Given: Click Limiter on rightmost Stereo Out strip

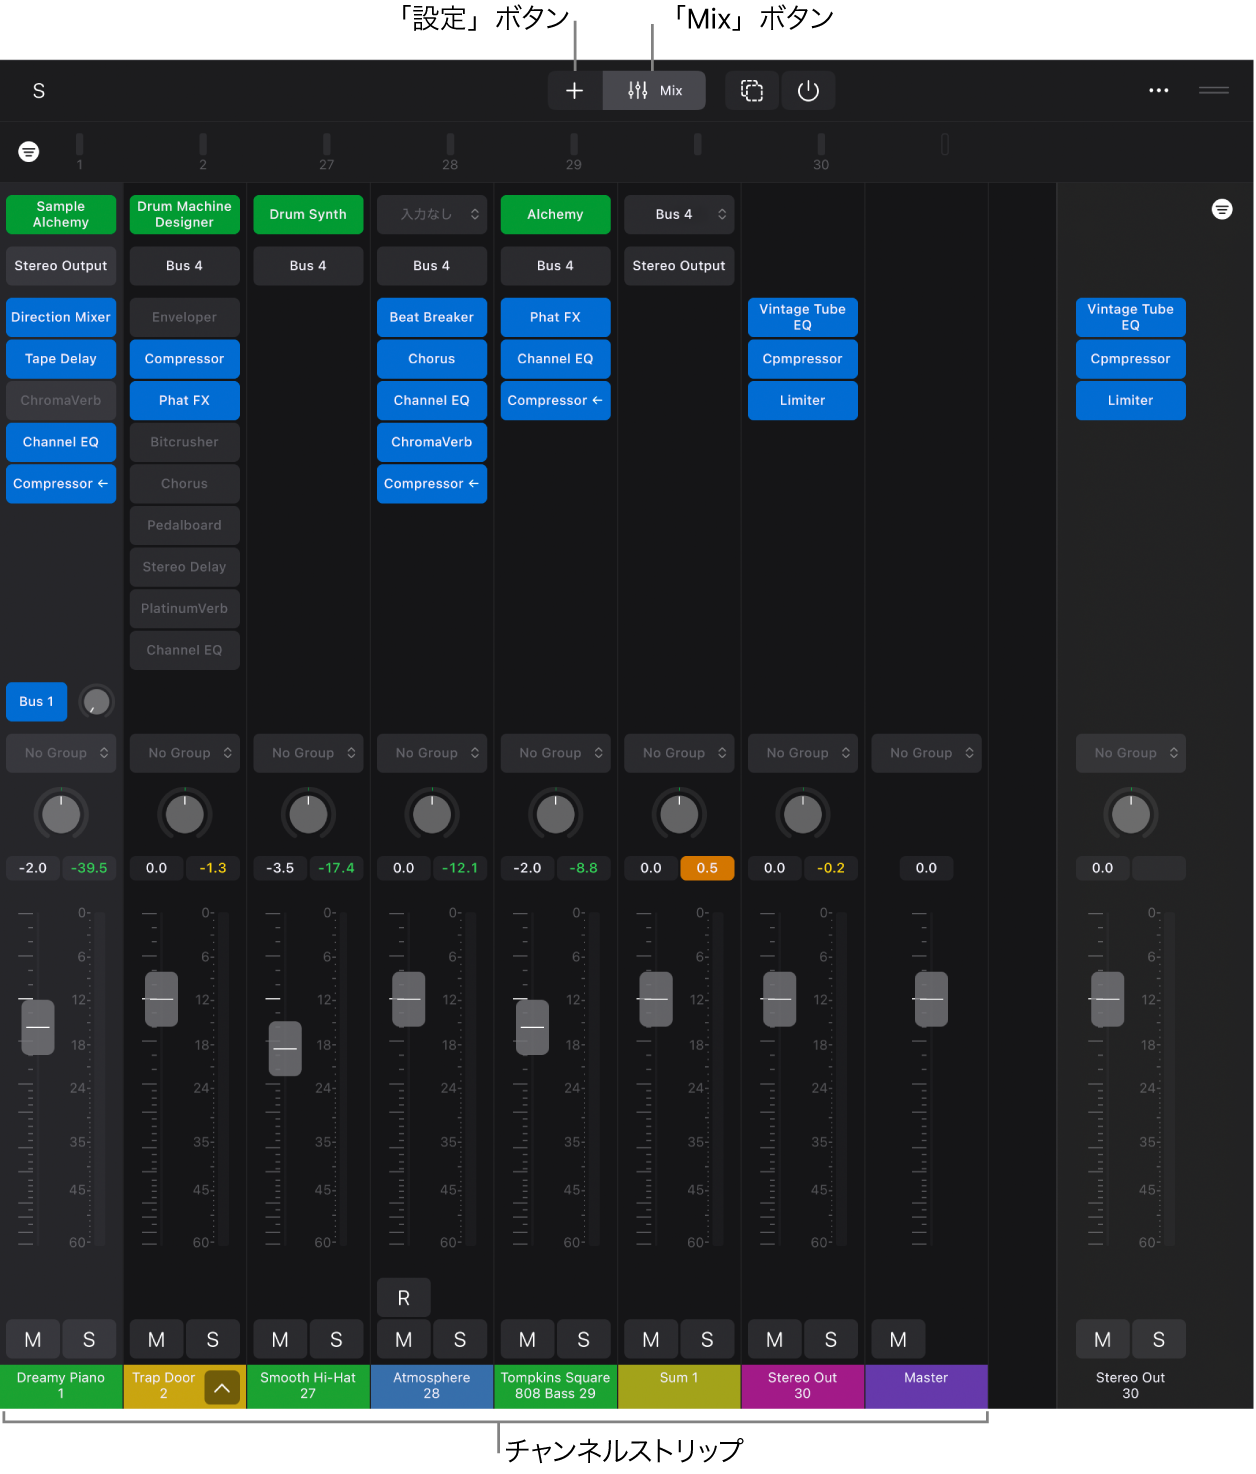Looking at the screenshot, I should (1131, 400).
